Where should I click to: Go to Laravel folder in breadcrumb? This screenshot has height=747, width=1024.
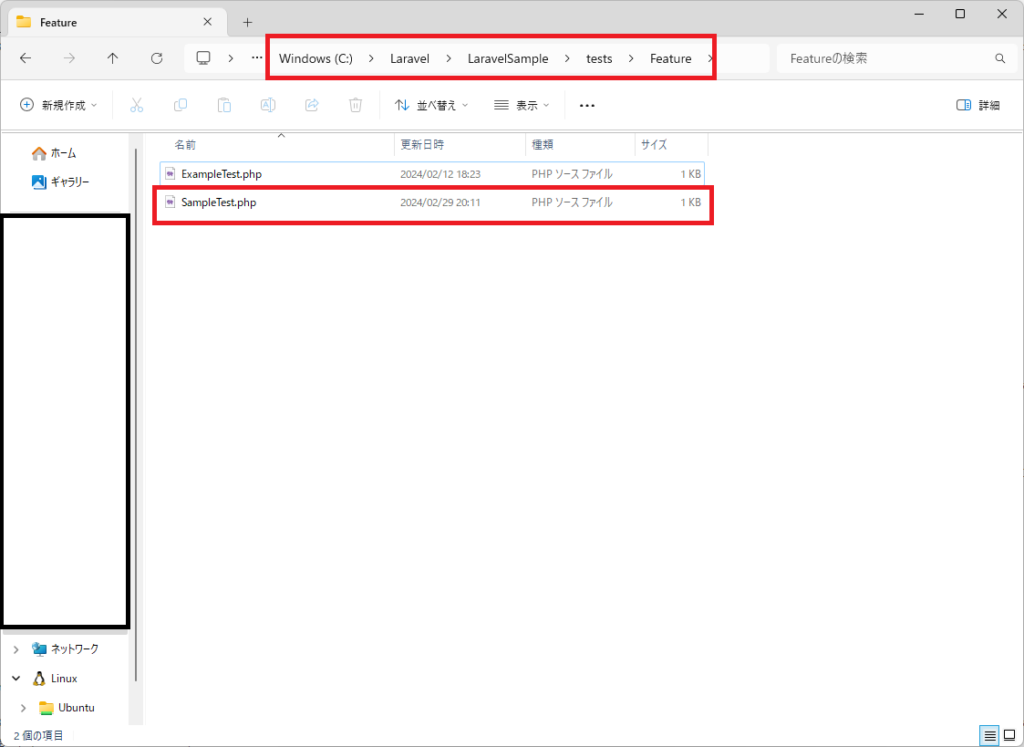tap(409, 58)
